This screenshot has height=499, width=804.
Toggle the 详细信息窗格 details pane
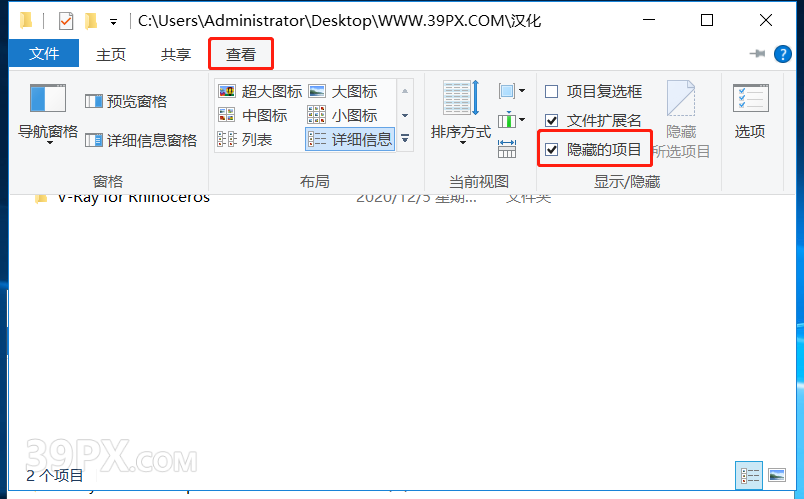click(141, 140)
